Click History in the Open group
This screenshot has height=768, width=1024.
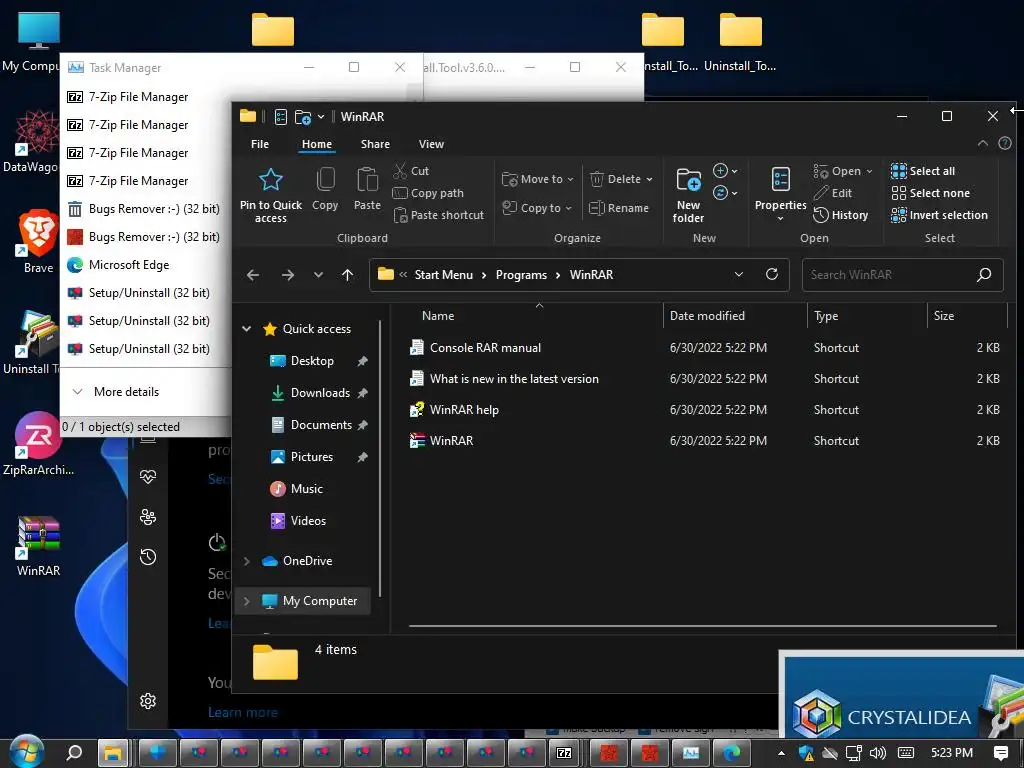pos(840,215)
